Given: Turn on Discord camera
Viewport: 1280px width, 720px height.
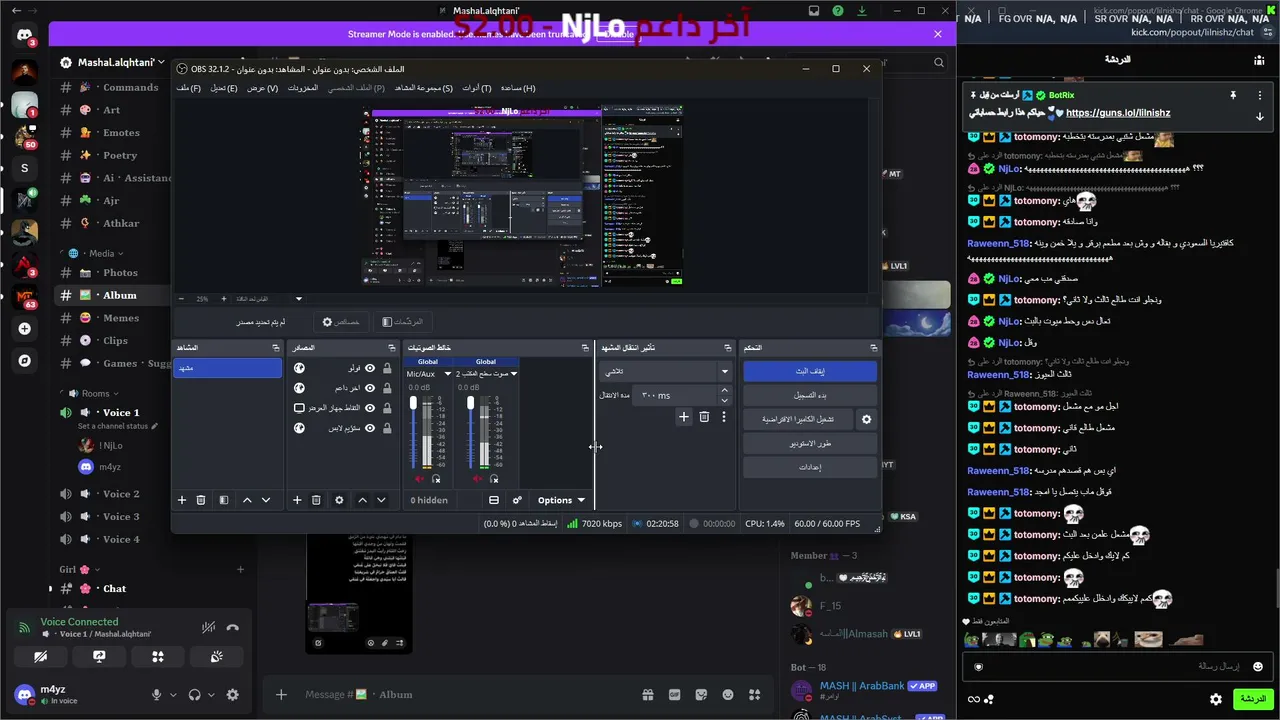Looking at the screenshot, I should [x=40, y=657].
